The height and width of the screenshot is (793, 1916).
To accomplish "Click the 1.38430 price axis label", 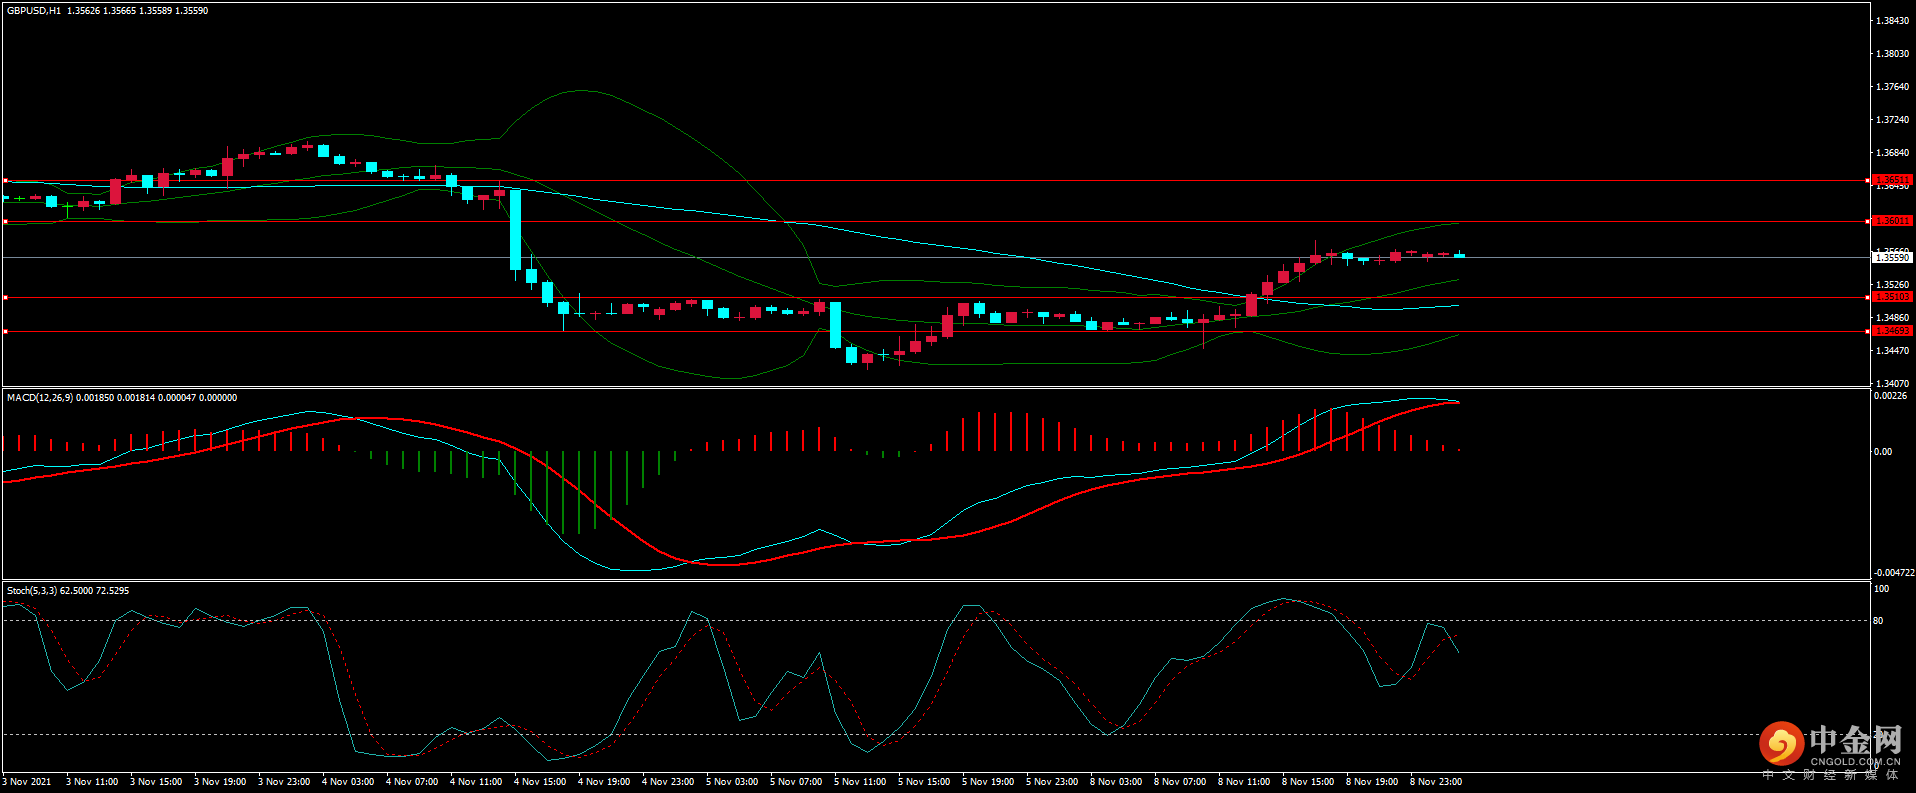I will pos(1892,21).
